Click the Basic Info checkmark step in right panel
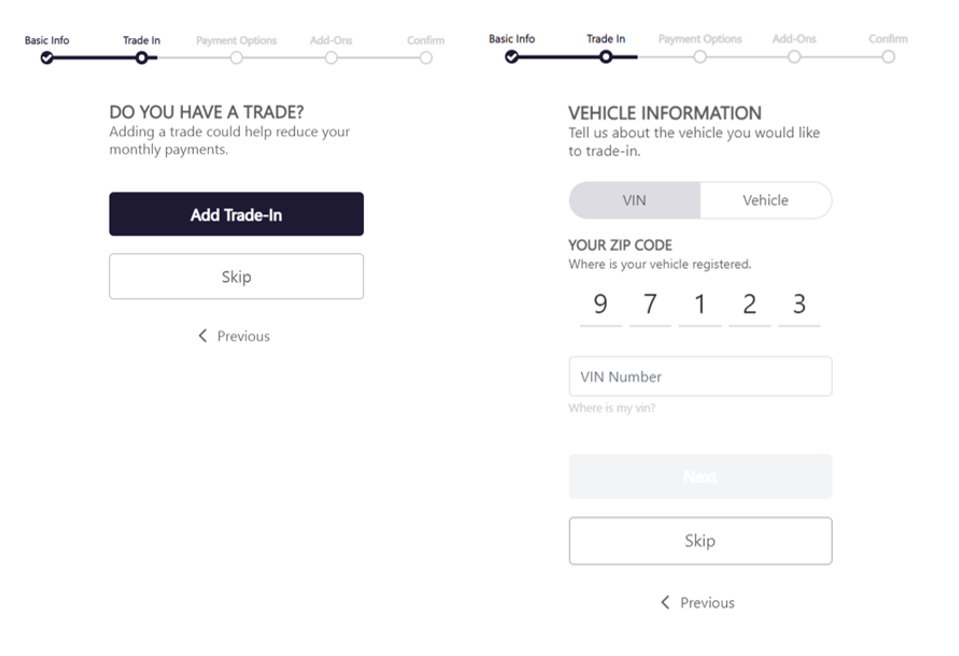Screen dimensions: 959x656 coord(512,57)
